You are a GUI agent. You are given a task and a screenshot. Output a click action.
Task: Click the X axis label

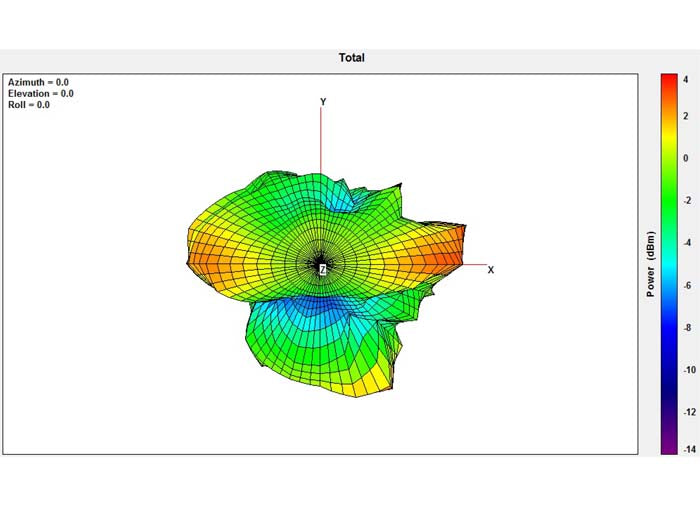point(490,270)
